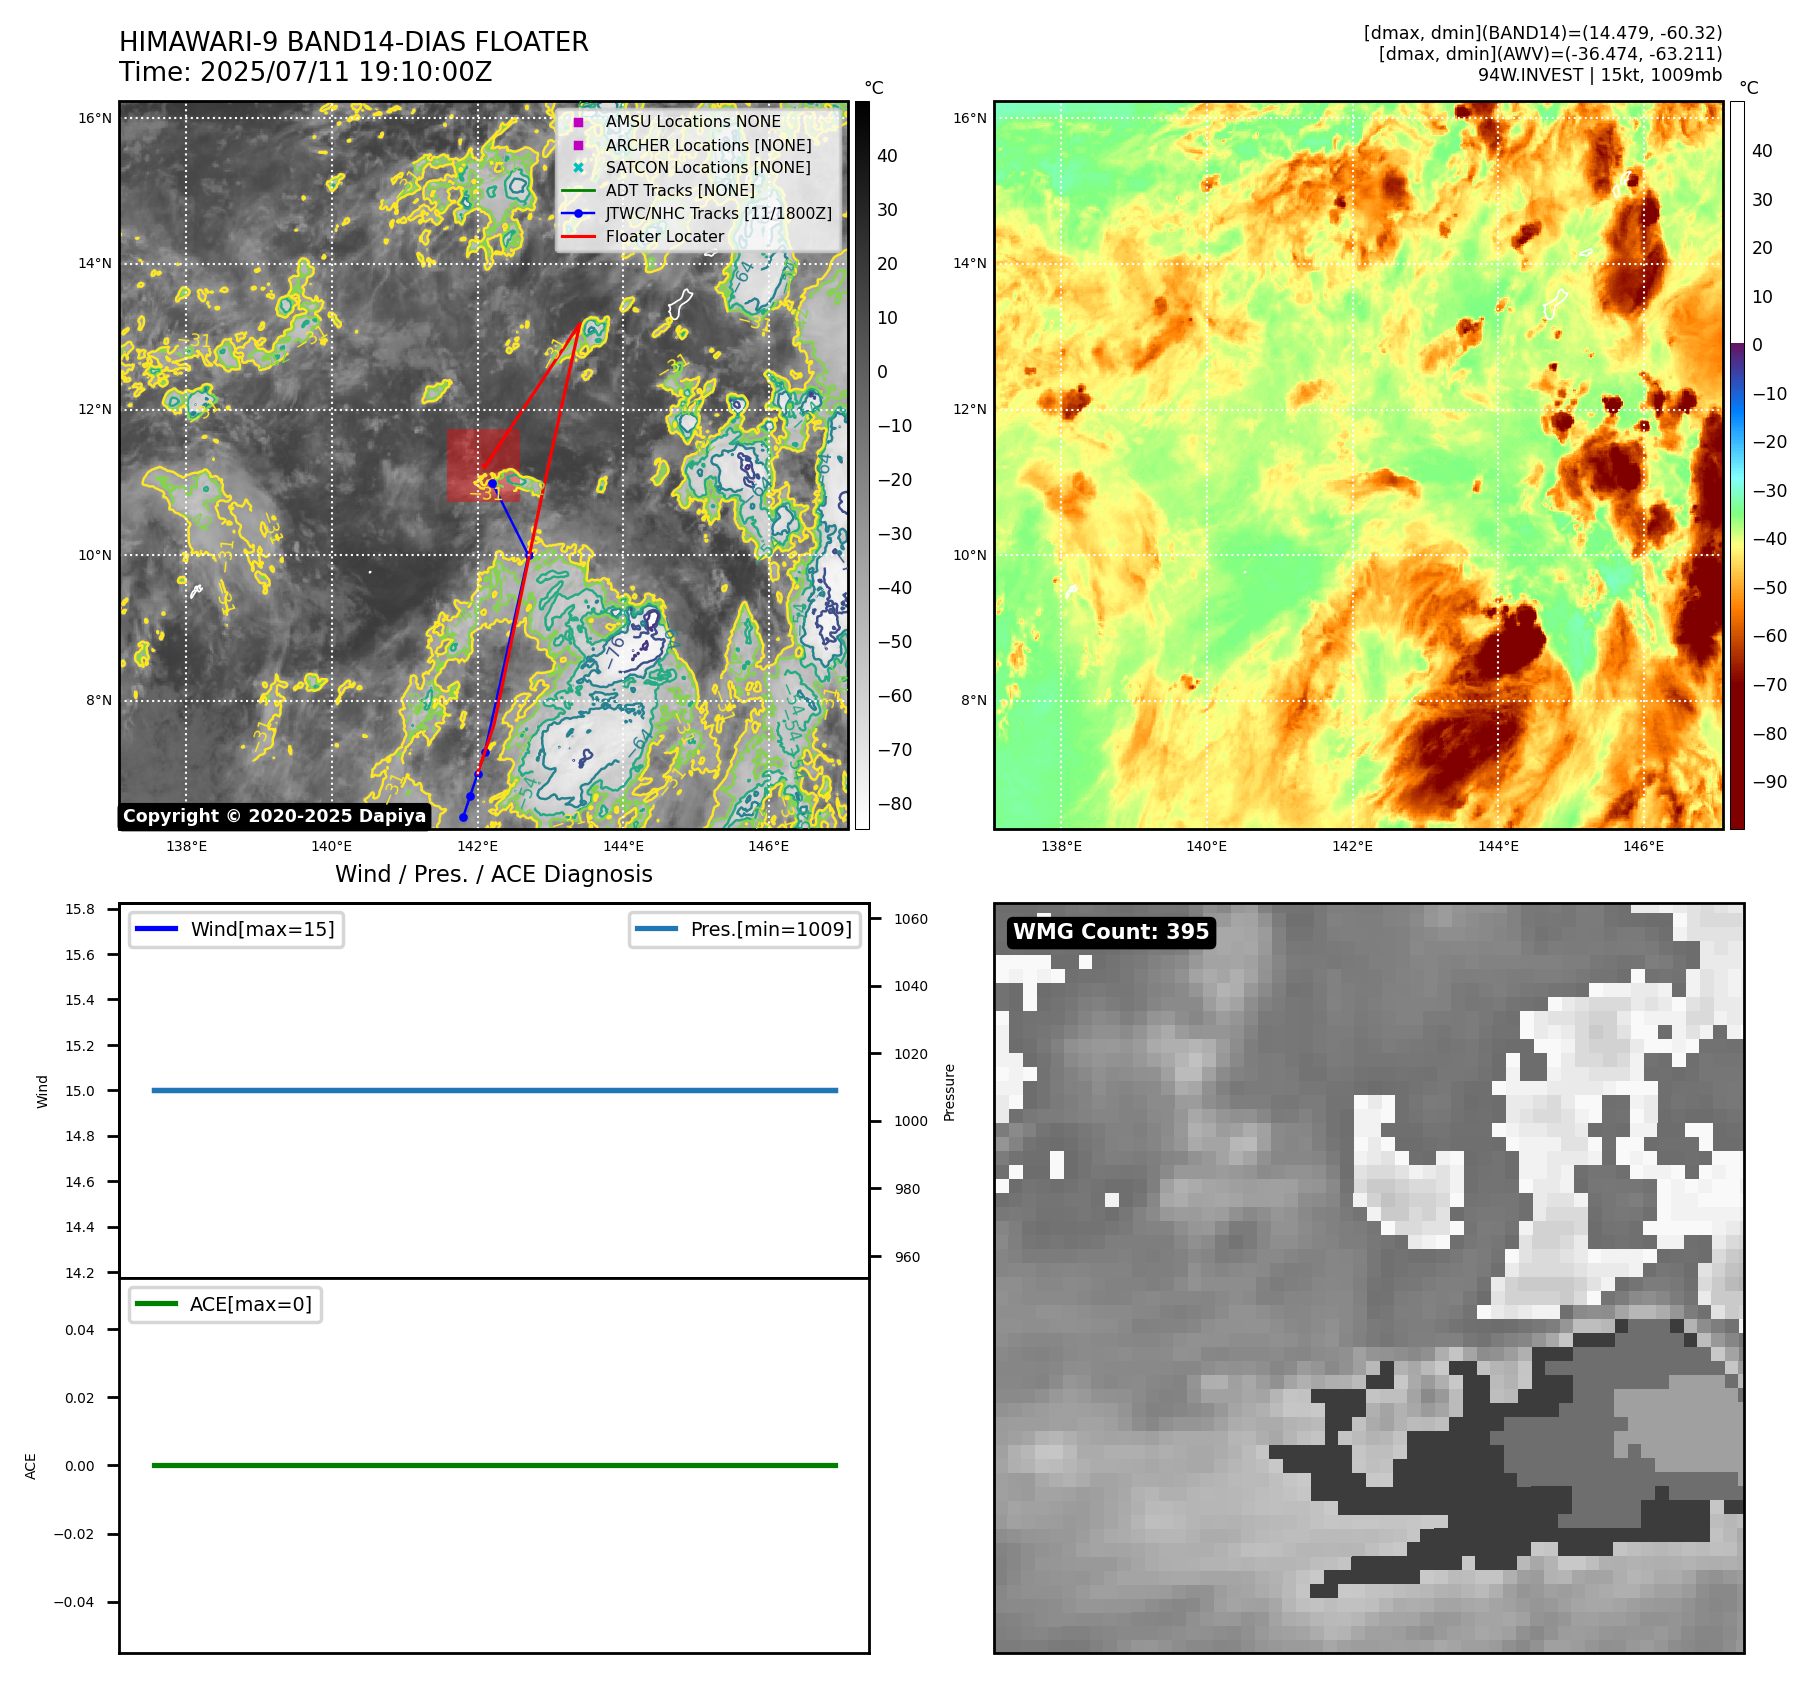Click the 'ACE[max=0]' legend box
Viewport: 1813px width, 1690px height.
tap(225, 1304)
